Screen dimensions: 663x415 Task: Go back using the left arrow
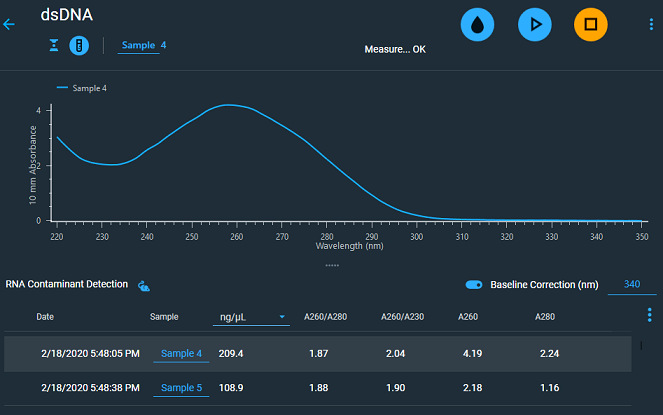10,24
